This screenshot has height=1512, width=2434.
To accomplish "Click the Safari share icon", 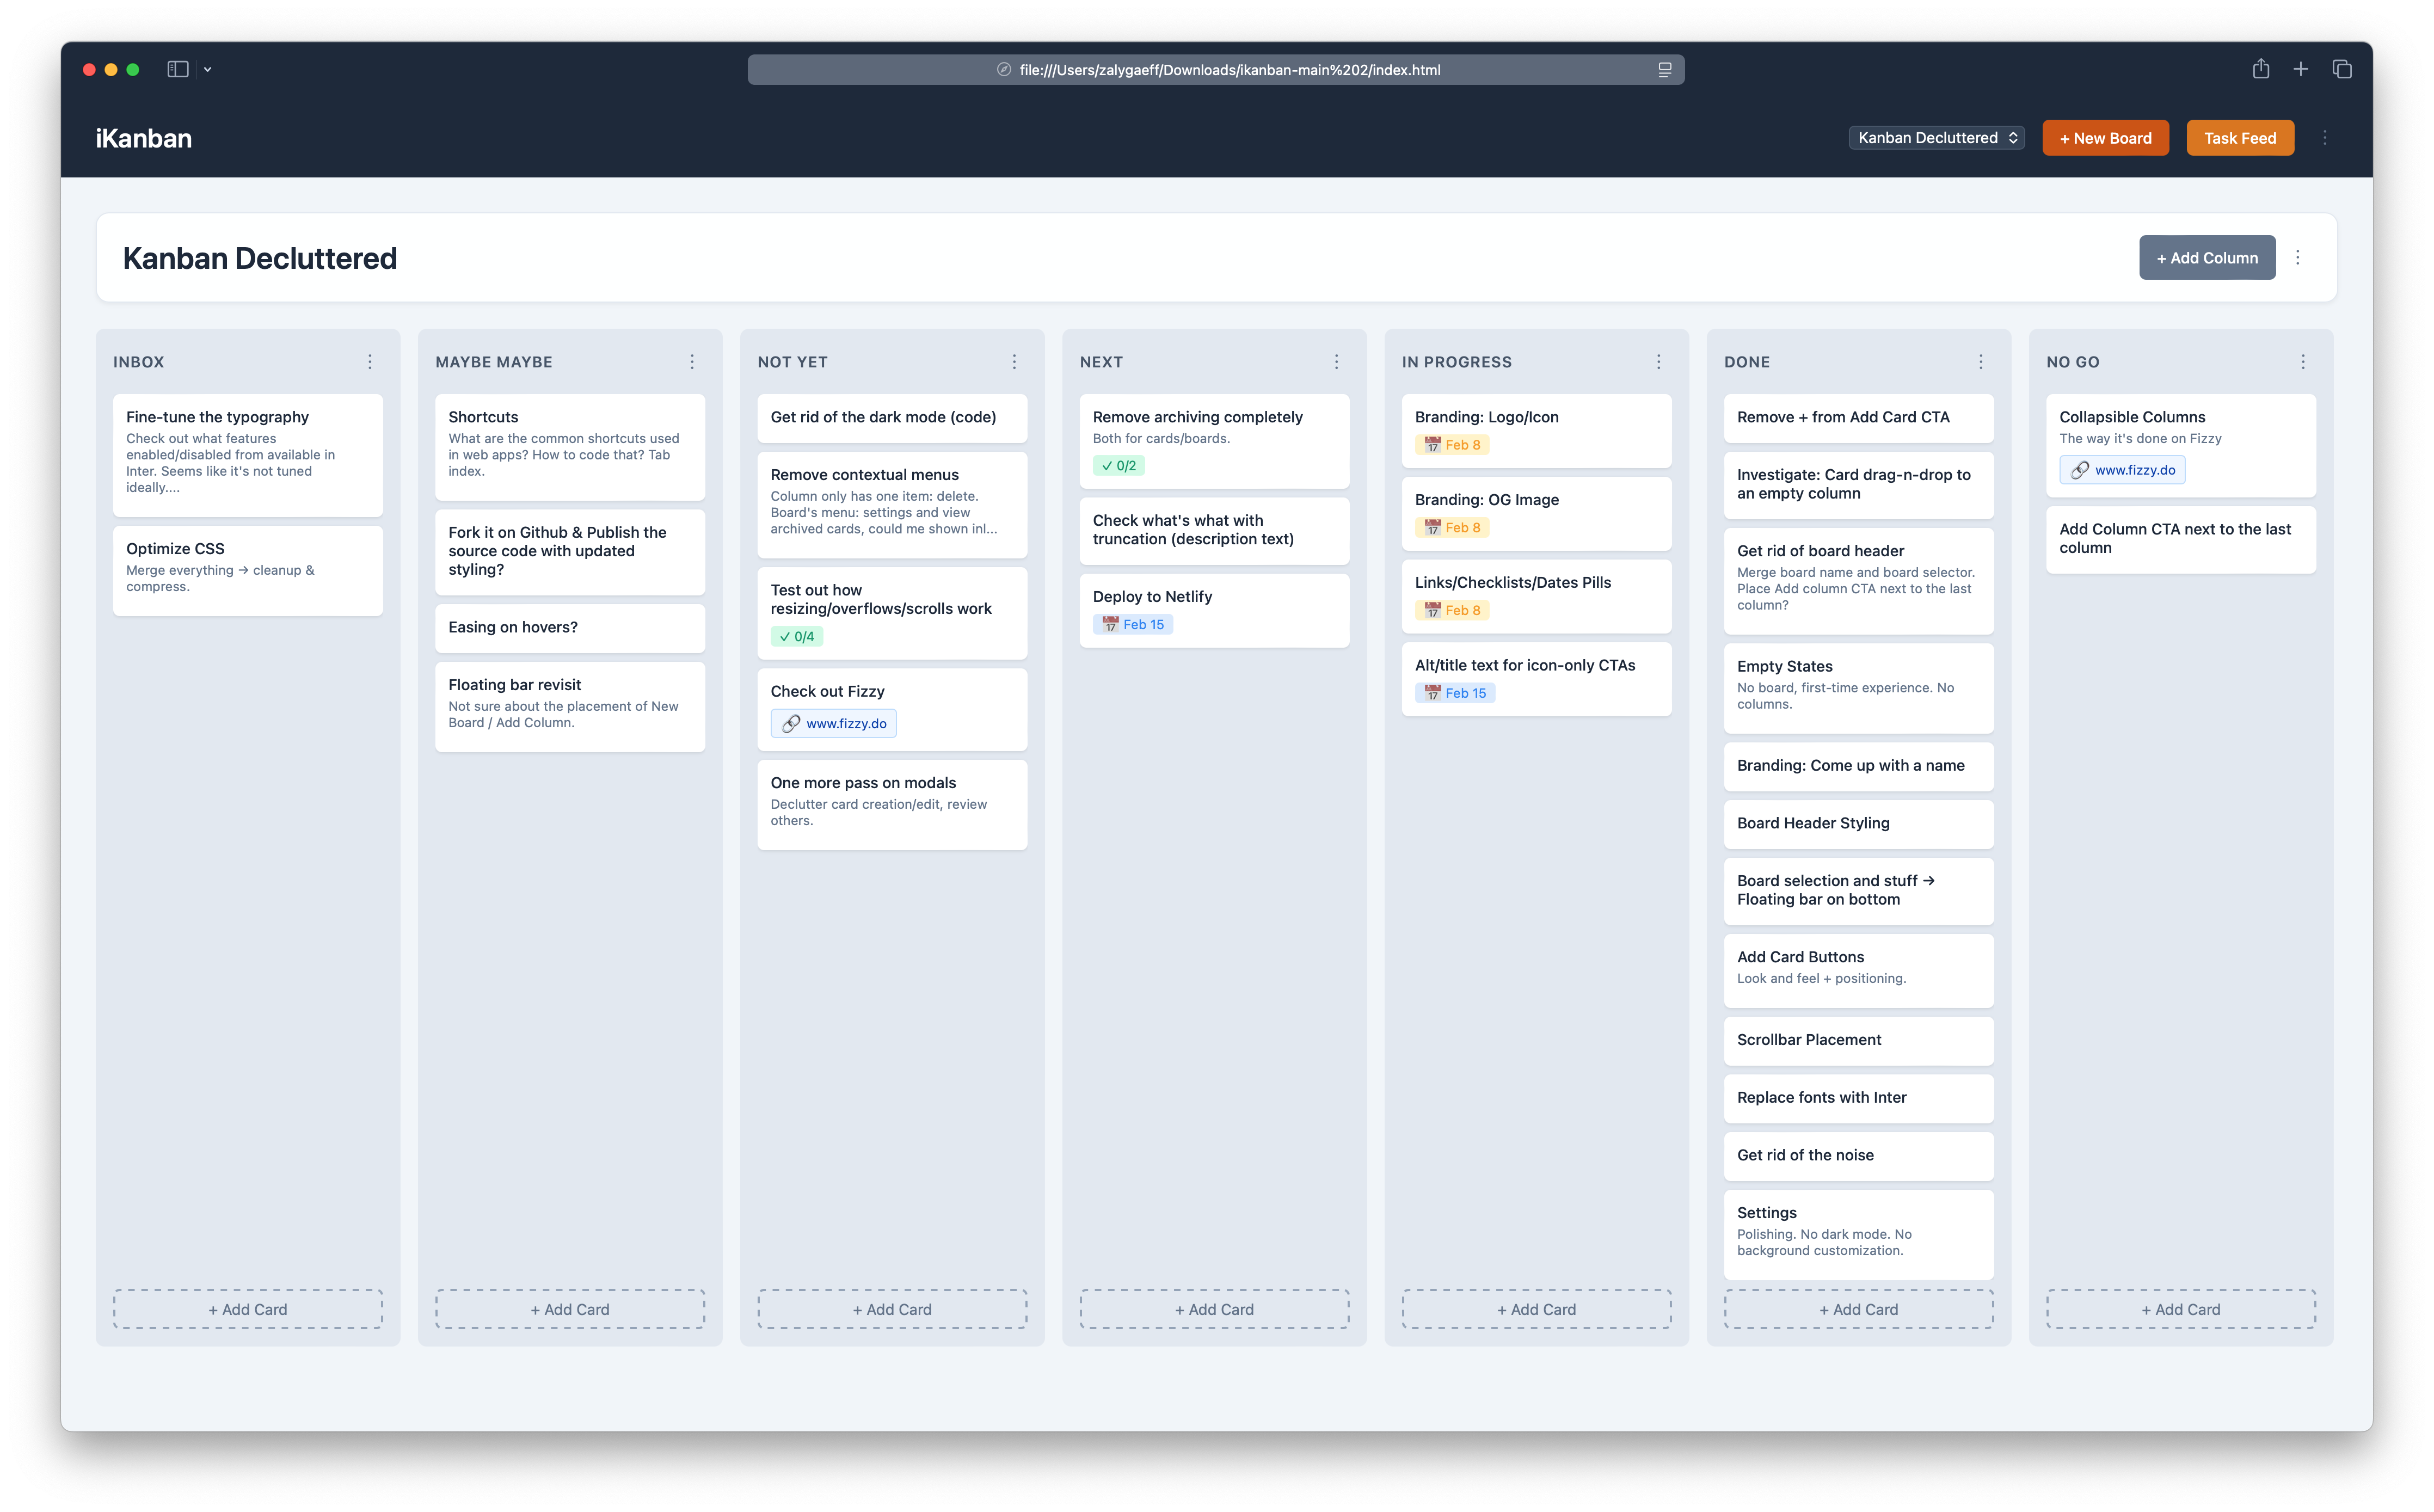I will point(2260,69).
